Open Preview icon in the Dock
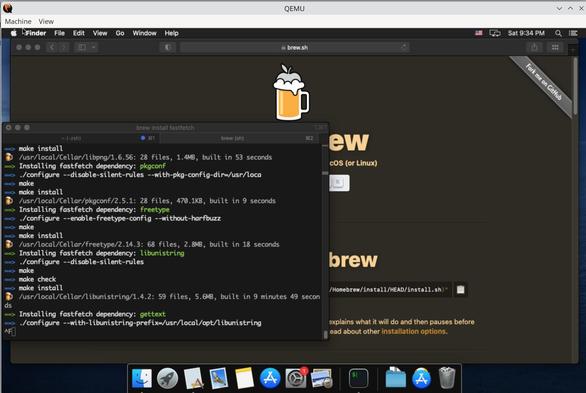The image size is (586, 393). point(219,378)
